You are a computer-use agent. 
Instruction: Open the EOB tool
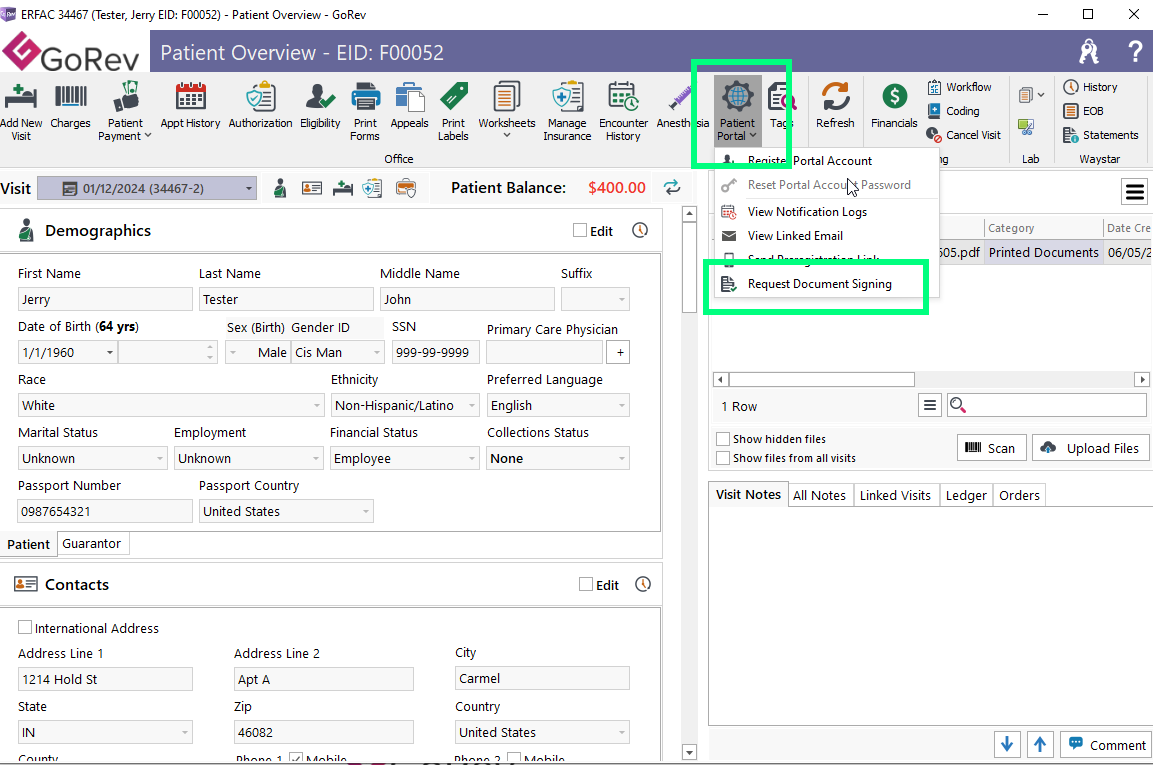(x=1083, y=111)
